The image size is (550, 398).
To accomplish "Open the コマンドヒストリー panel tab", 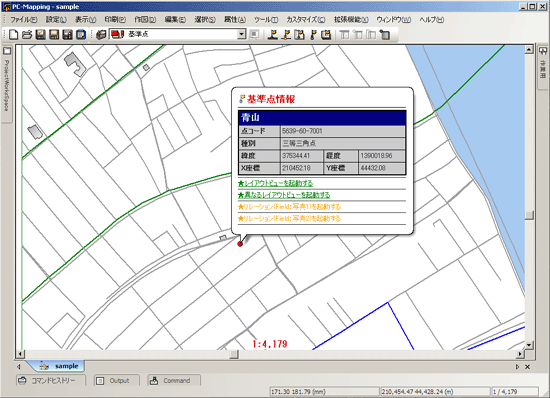I will coord(51,380).
